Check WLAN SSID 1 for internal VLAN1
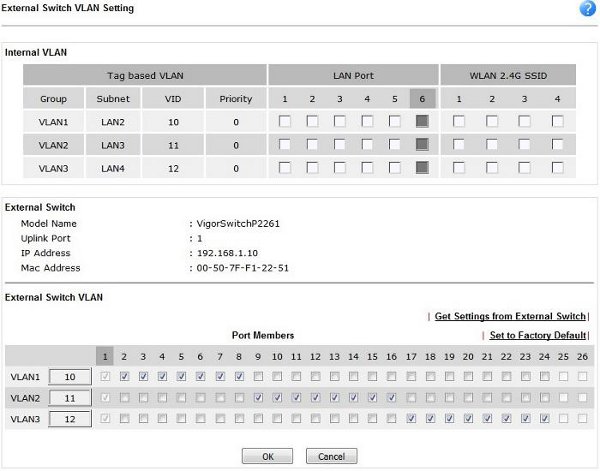Screen dimensions: 600x471 point(459,121)
